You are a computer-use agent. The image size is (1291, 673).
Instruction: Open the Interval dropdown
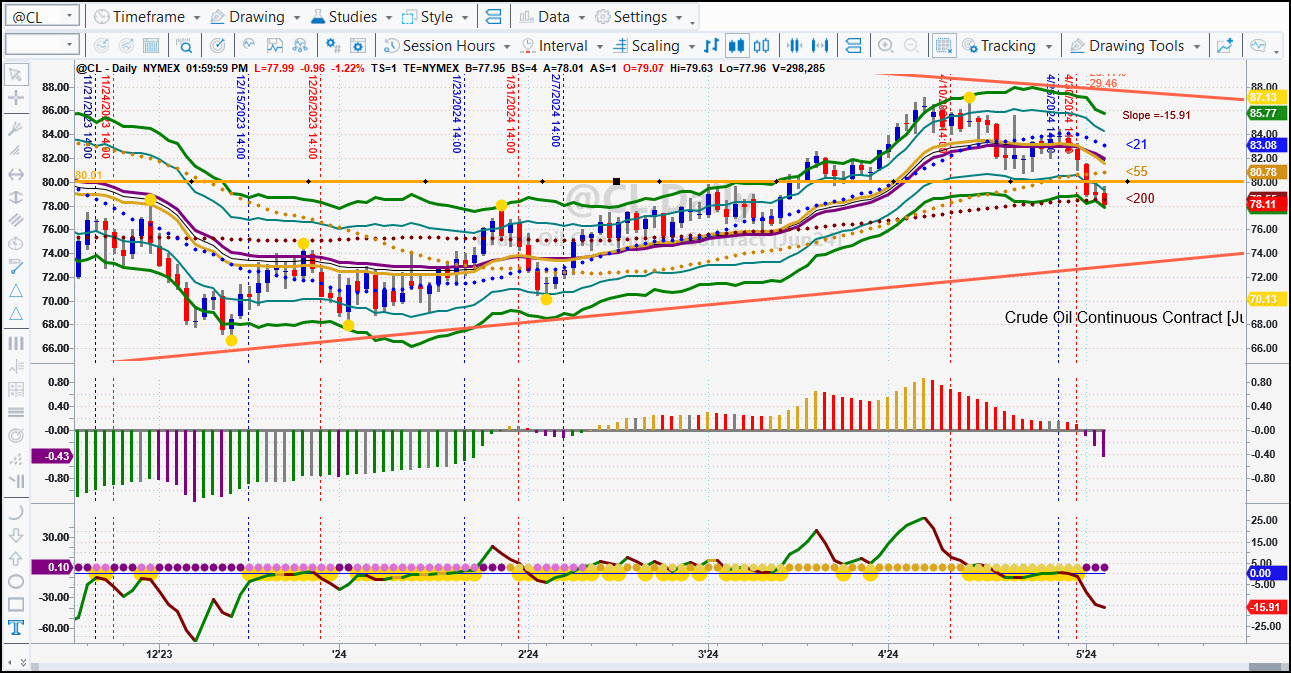[561, 45]
